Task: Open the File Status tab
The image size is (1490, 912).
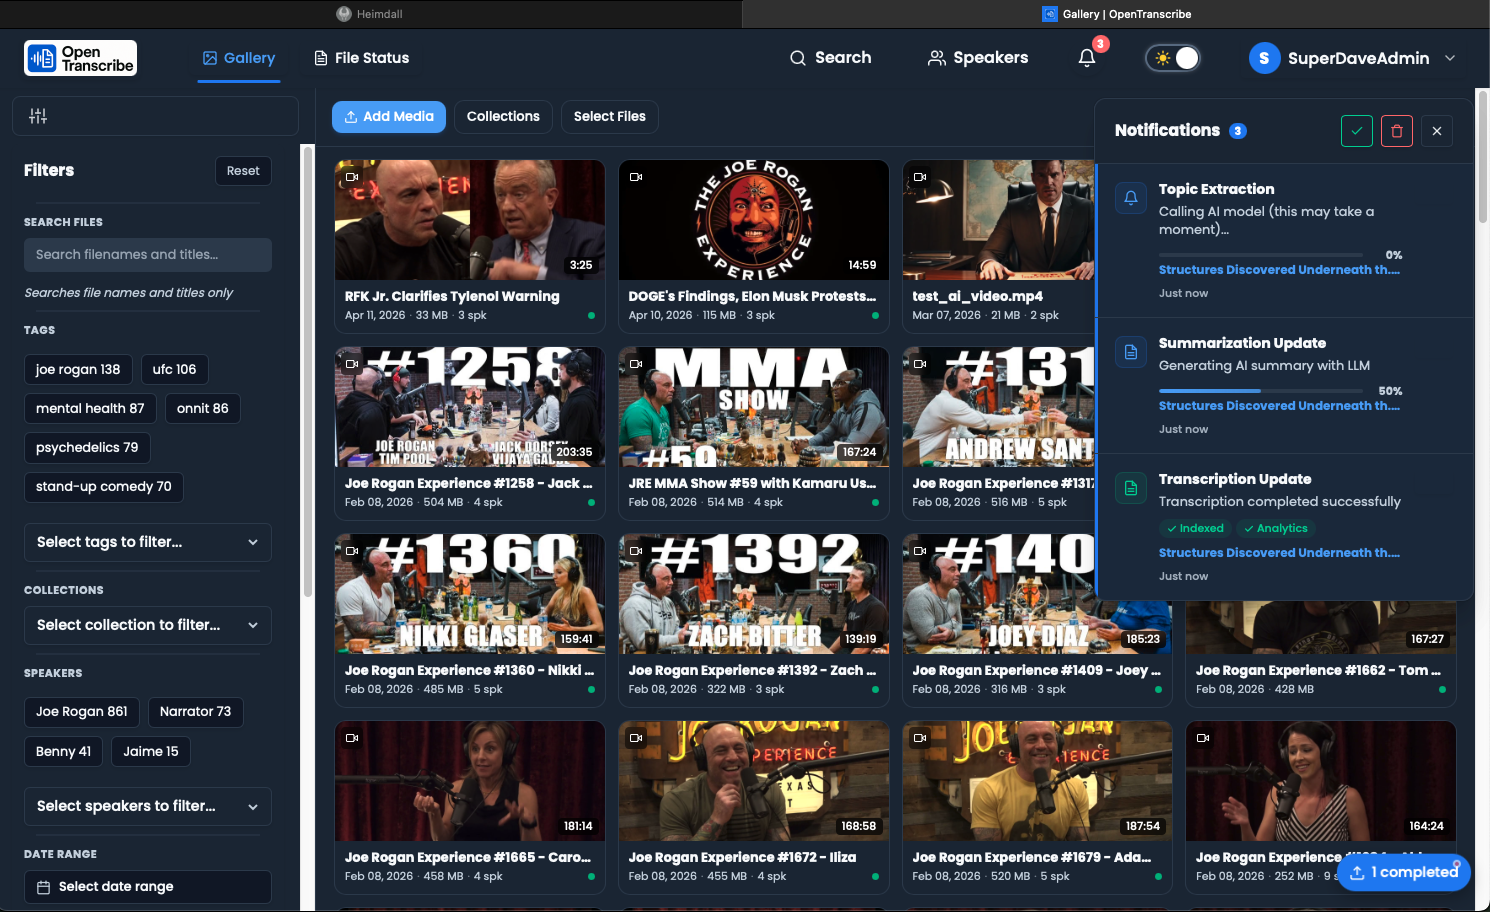Action: pos(361,58)
